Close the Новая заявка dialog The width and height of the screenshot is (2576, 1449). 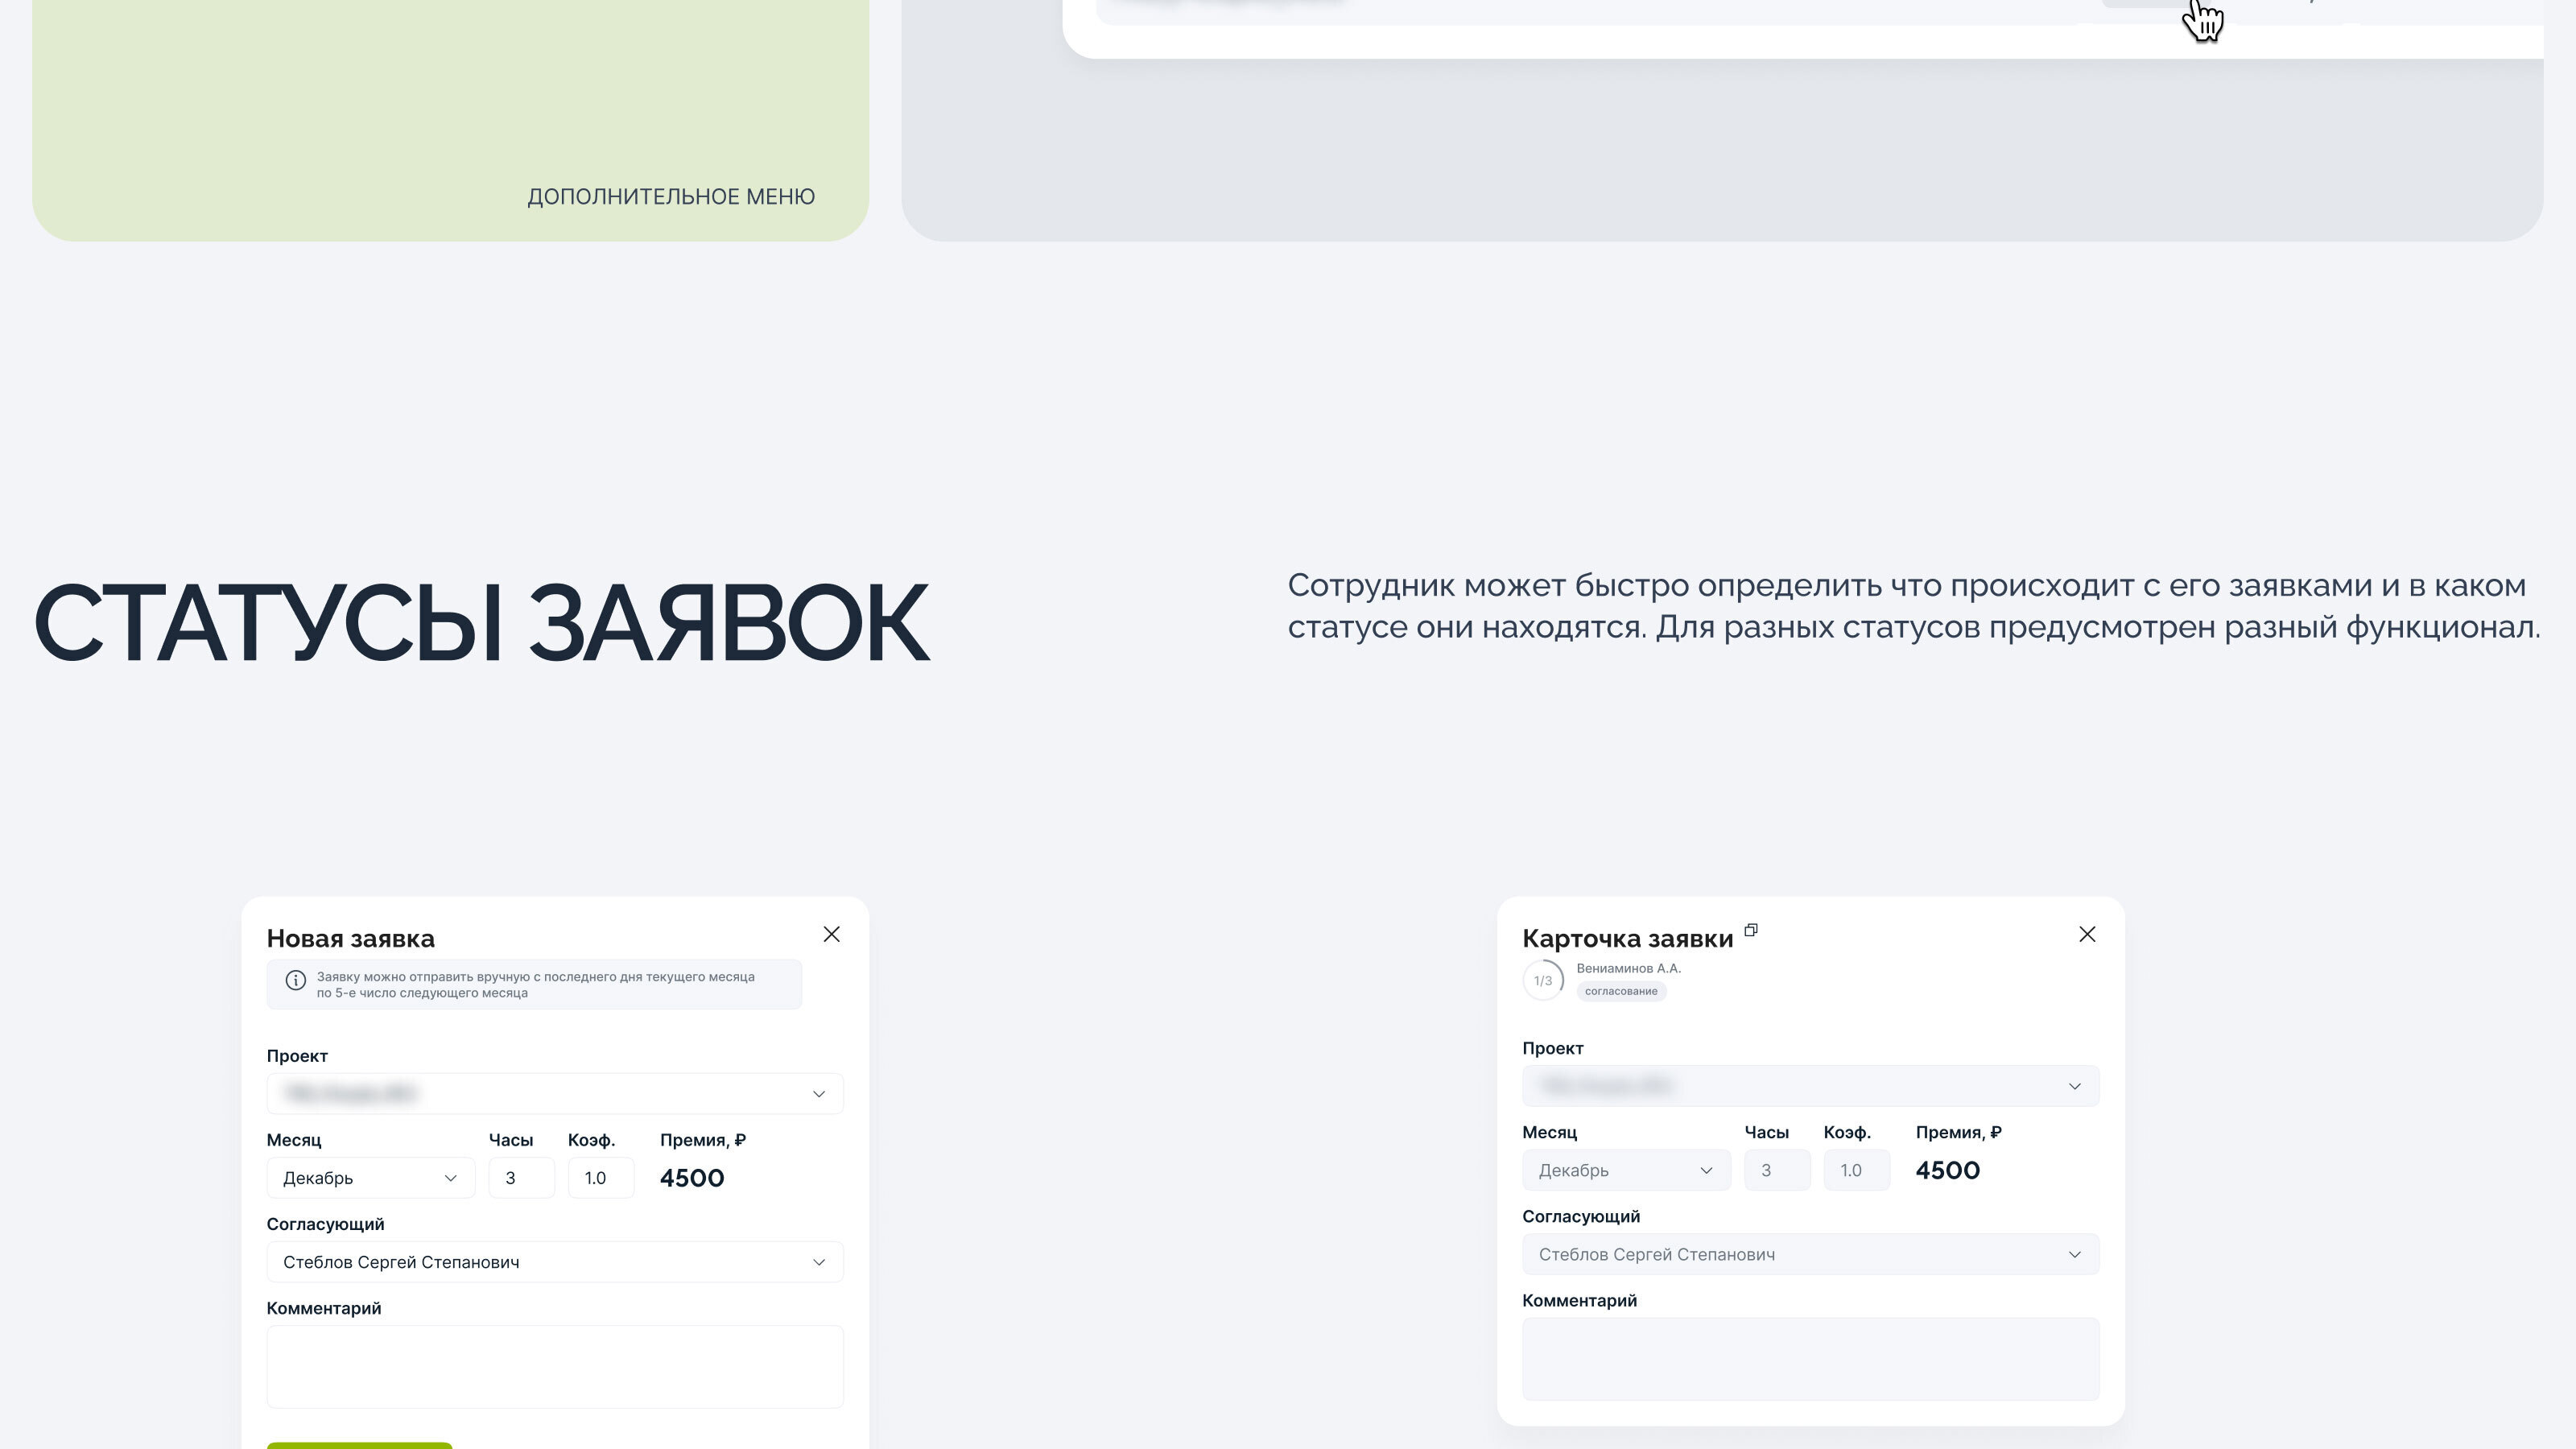point(831,934)
